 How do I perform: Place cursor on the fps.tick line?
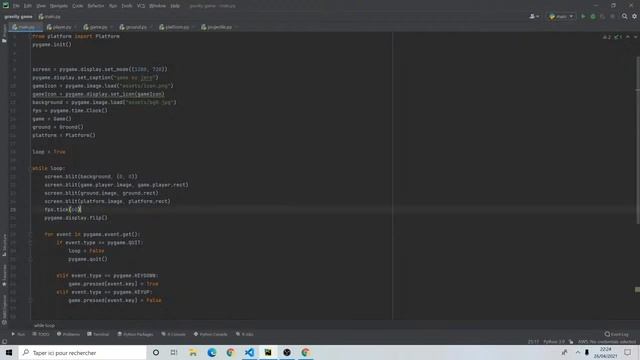click(x=63, y=209)
